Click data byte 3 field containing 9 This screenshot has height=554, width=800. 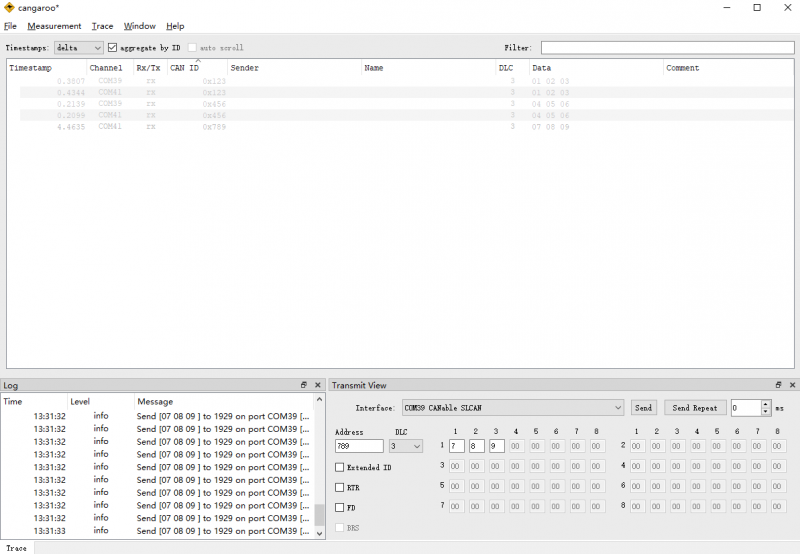pyautogui.click(x=497, y=446)
